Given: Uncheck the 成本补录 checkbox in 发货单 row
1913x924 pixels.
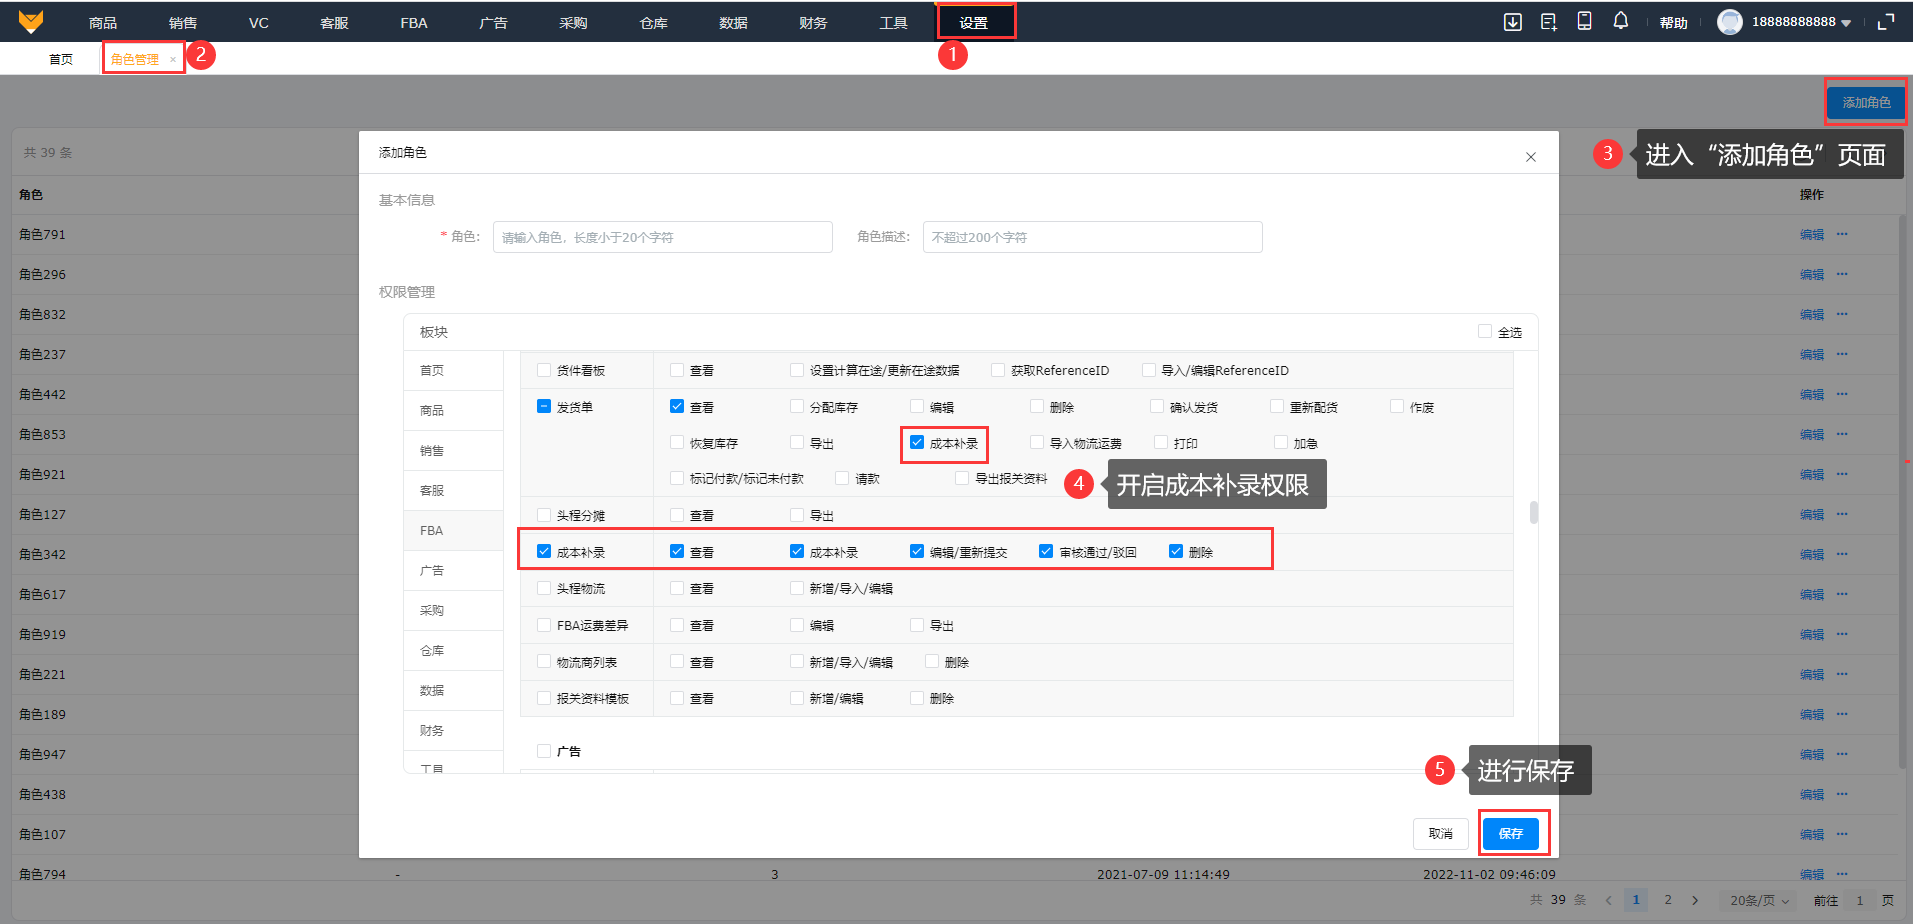Looking at the screenshot, I should [x=917, y=443].
